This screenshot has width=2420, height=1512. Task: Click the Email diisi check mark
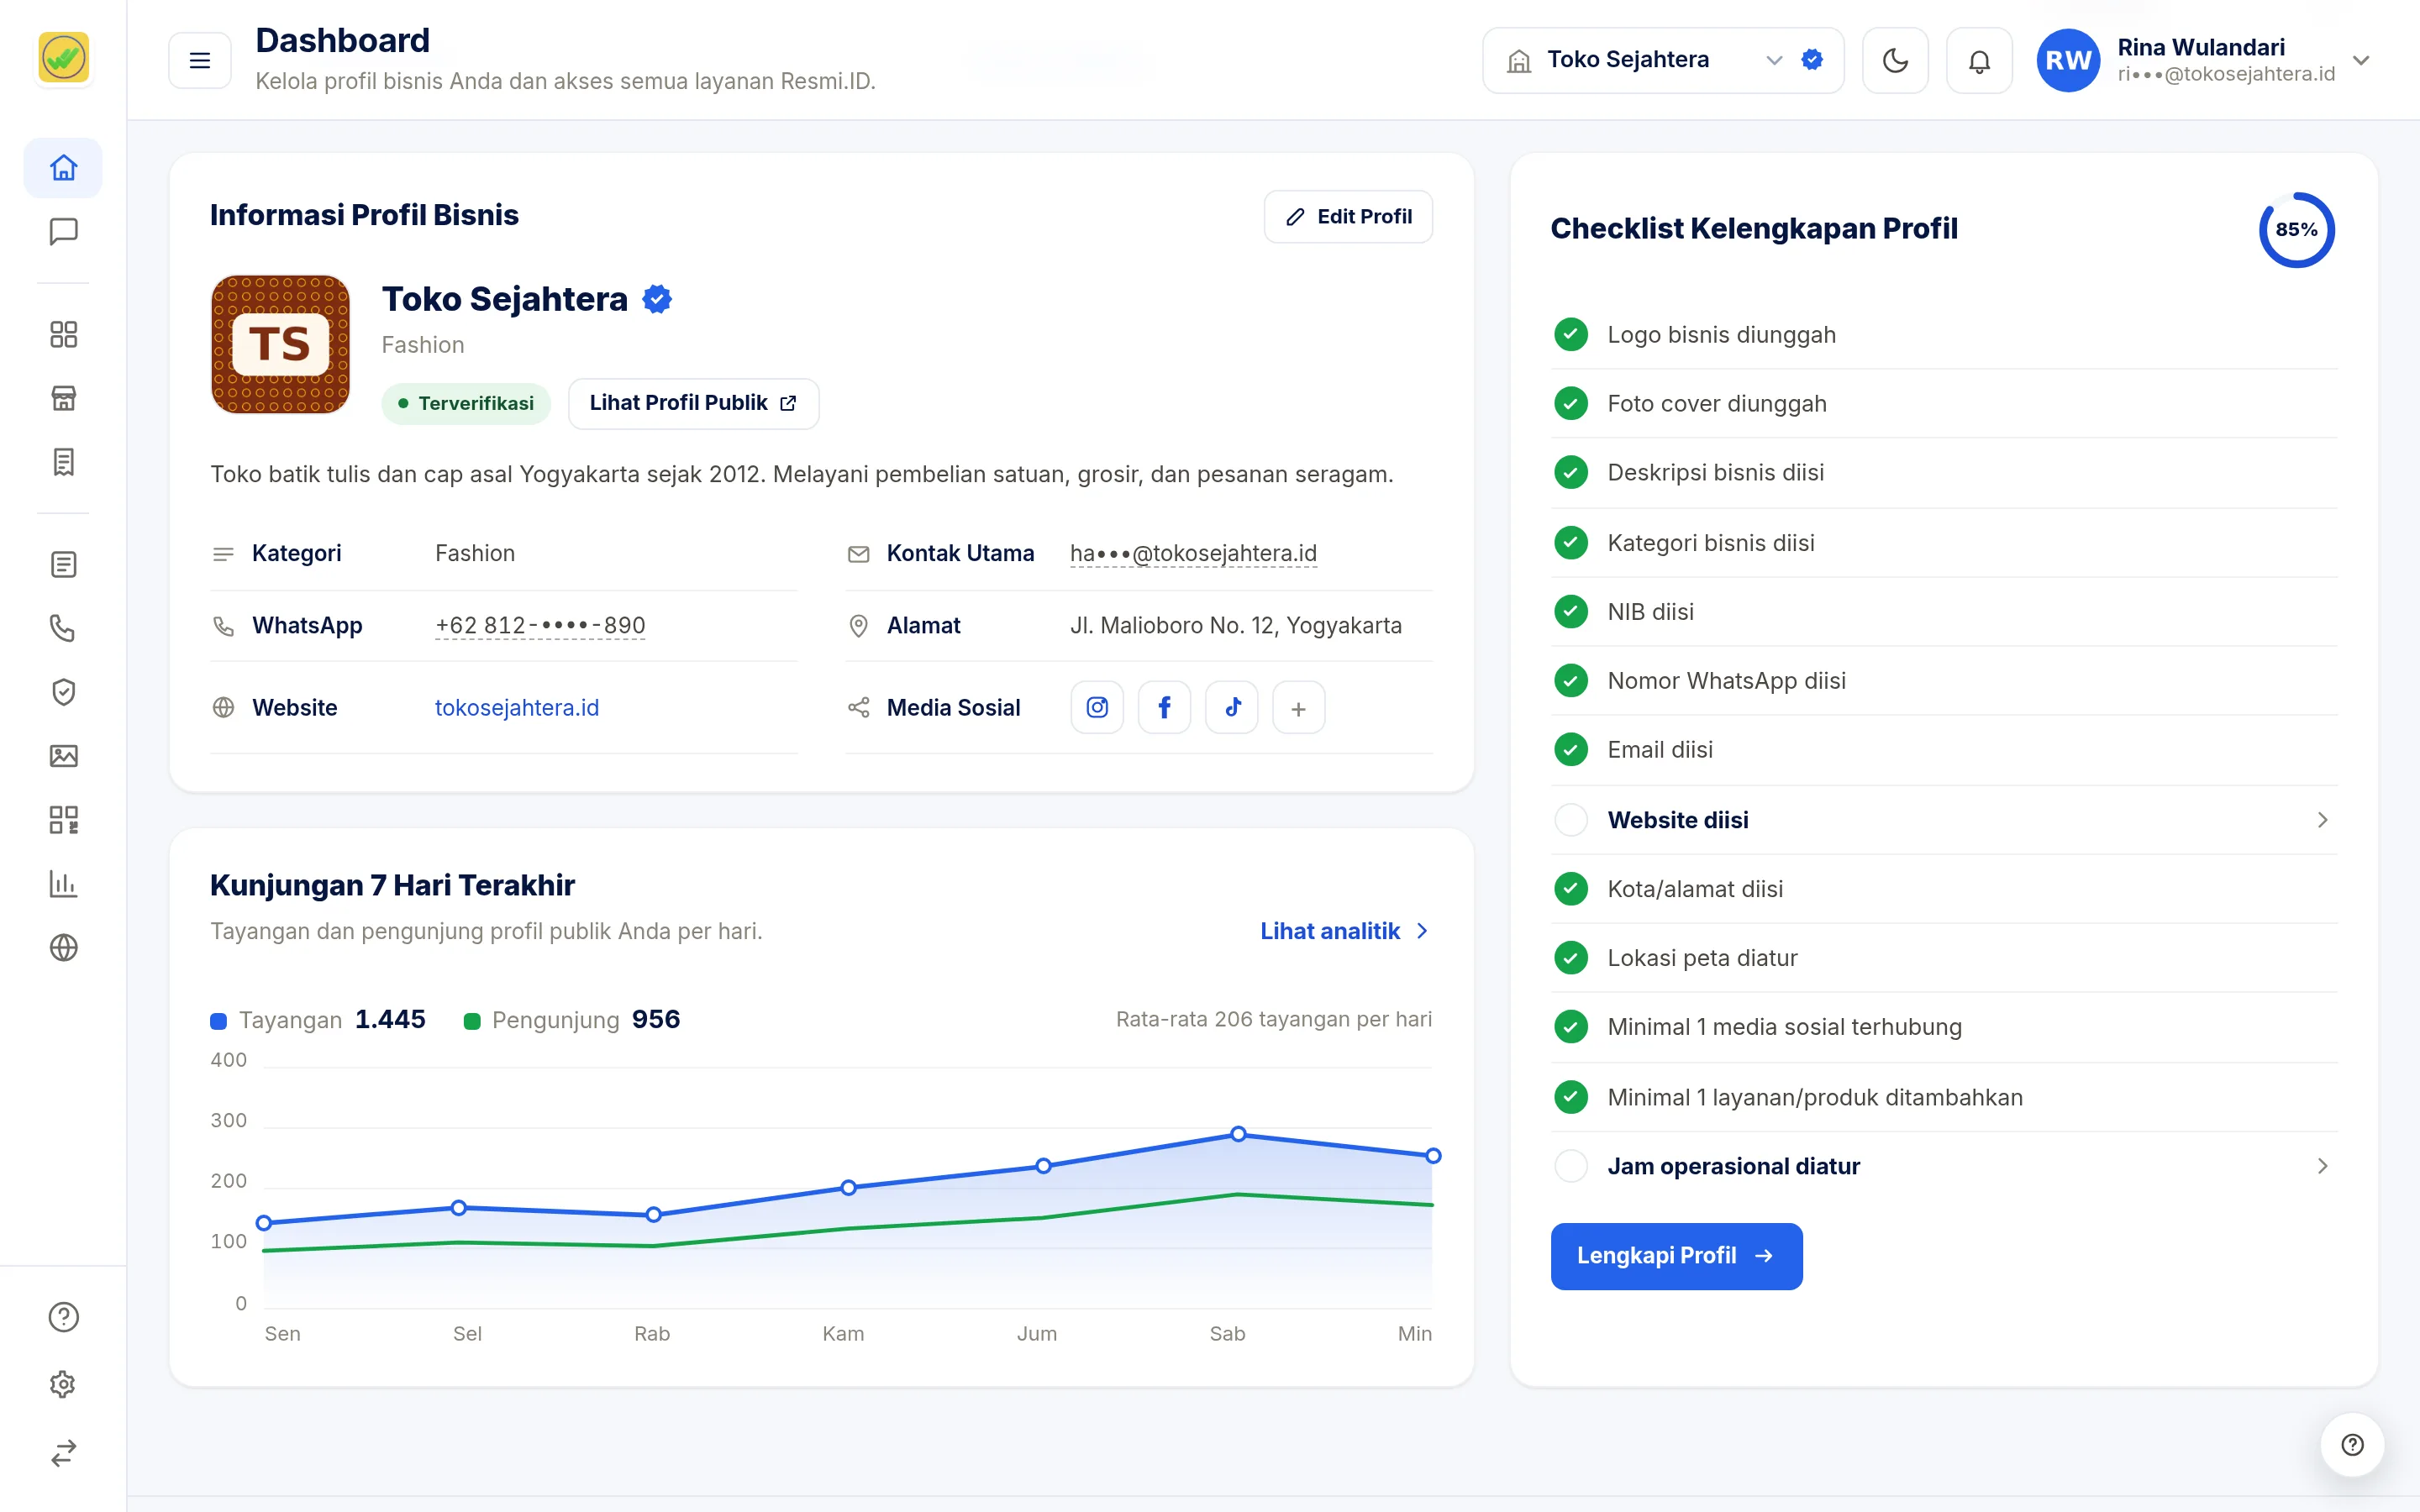[1571, 749]
